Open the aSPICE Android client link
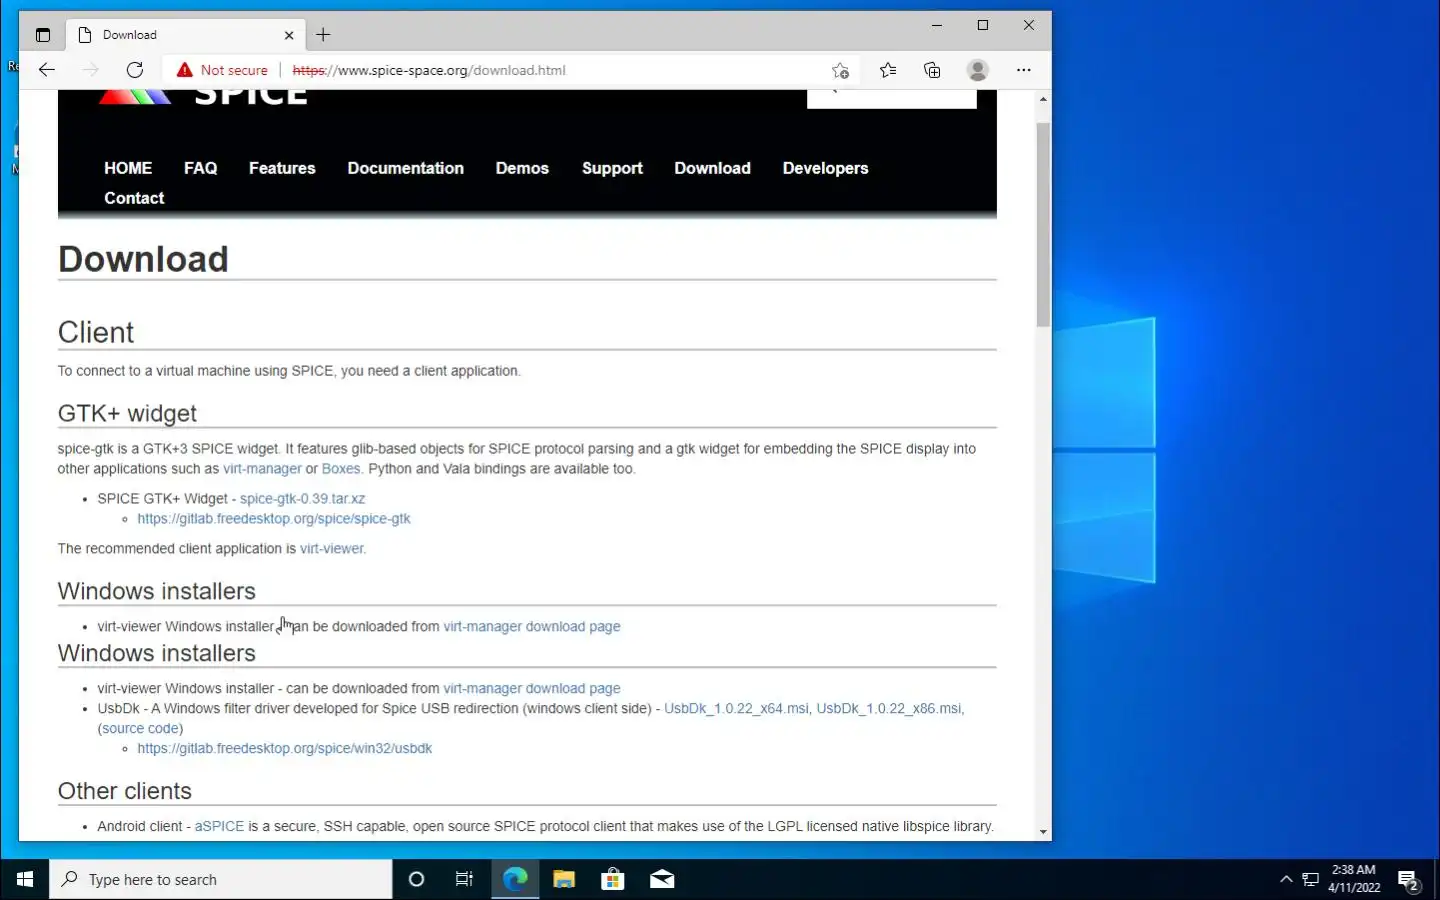 point(219,827)
